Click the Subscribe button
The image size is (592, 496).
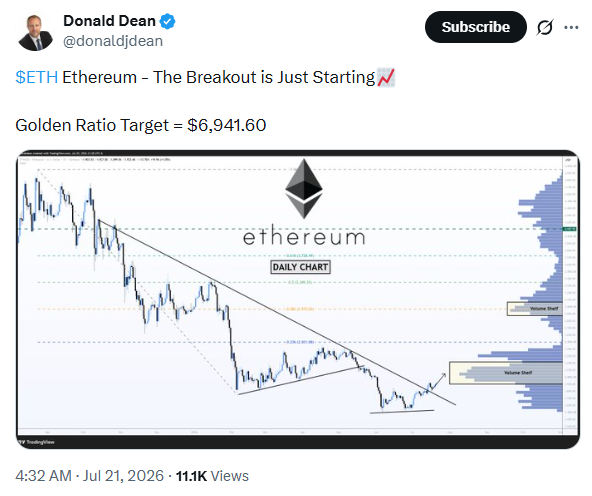pyautogui.click(x=475, y=27)
